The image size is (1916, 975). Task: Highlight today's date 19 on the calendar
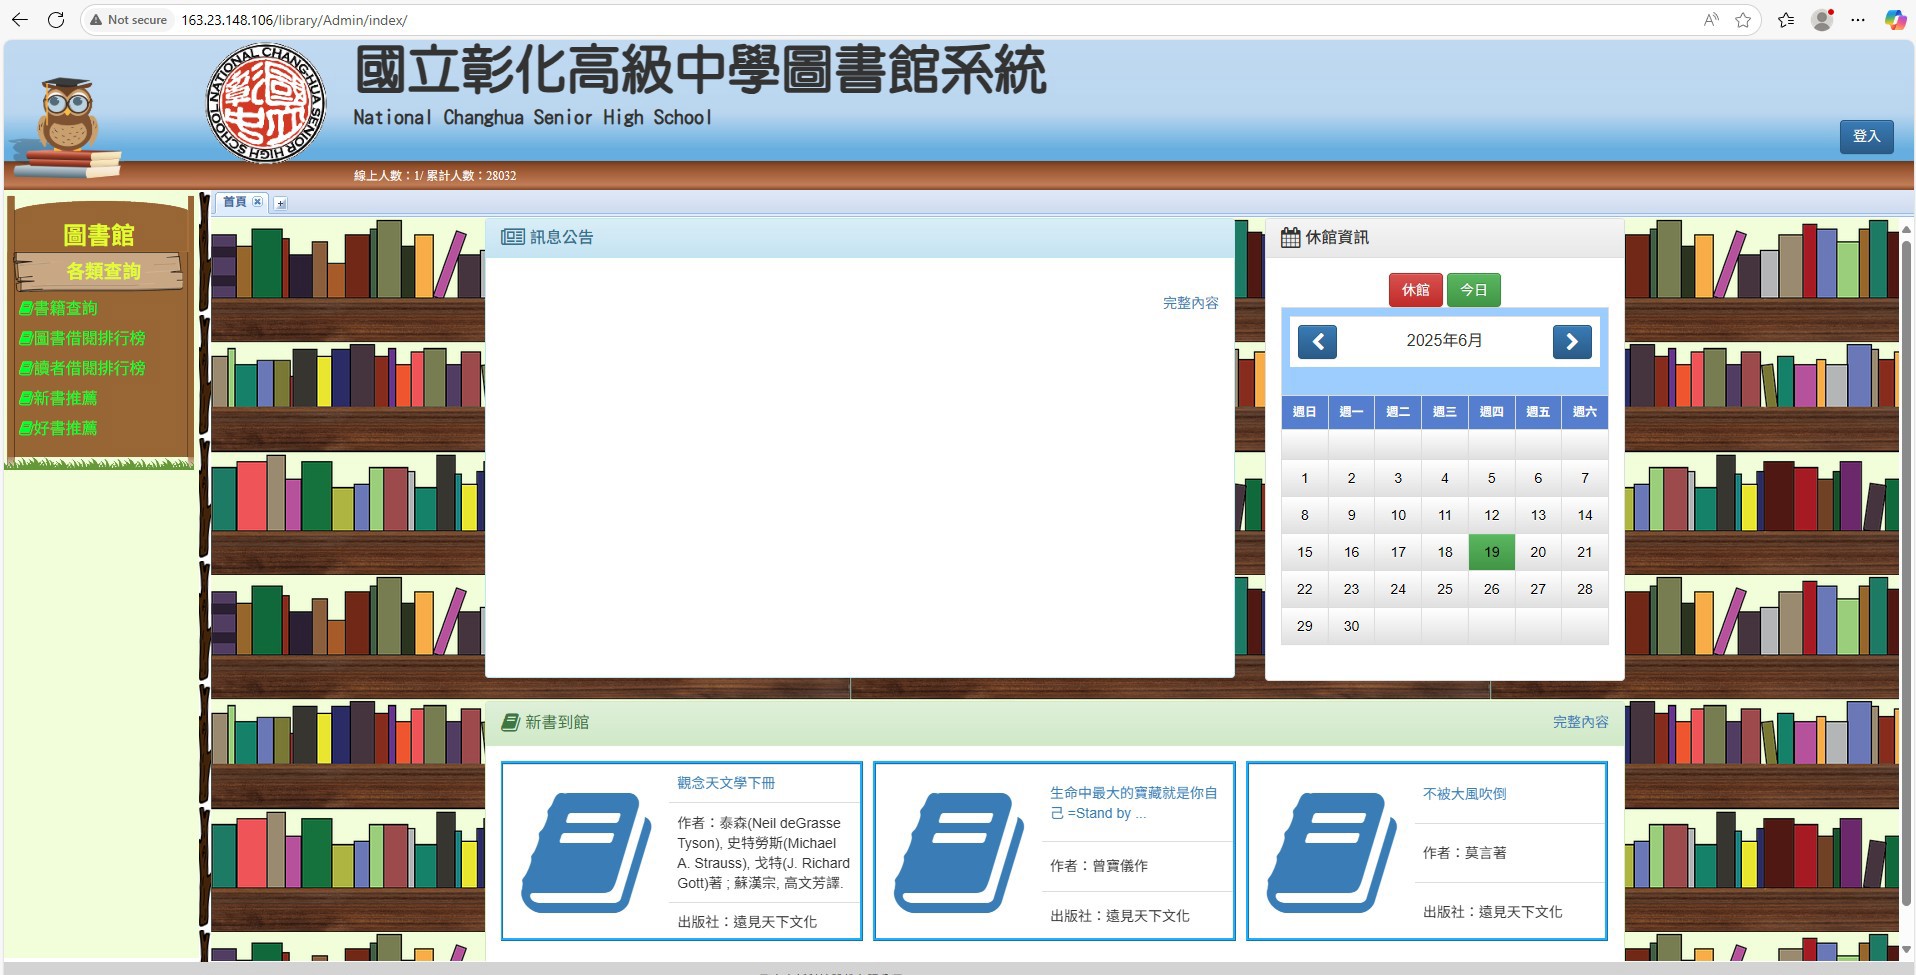(x=1491, y=551)
